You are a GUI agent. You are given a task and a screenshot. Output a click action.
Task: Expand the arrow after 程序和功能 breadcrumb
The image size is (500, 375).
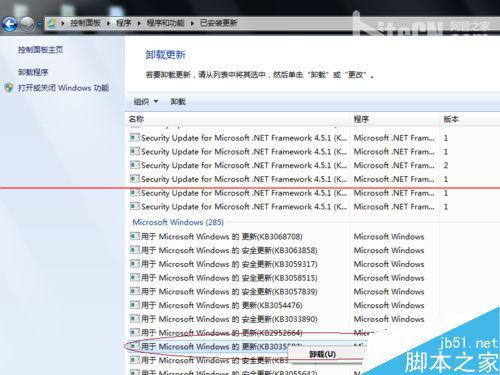click(x=192, y=23)
